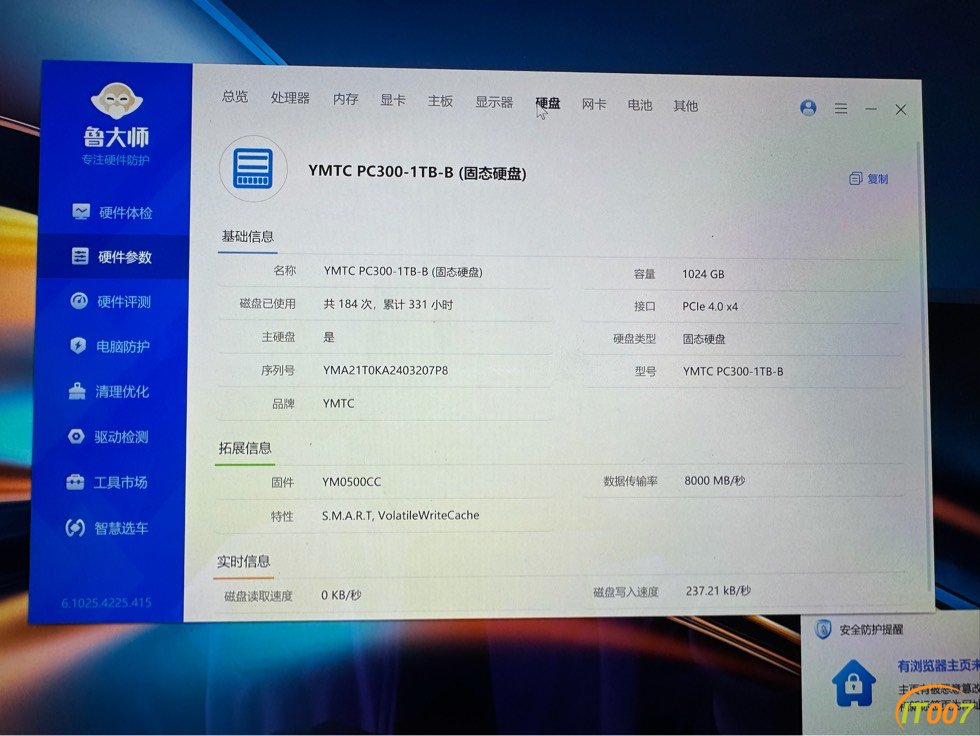Click the 基础信息 section heading

pos(248,236)
